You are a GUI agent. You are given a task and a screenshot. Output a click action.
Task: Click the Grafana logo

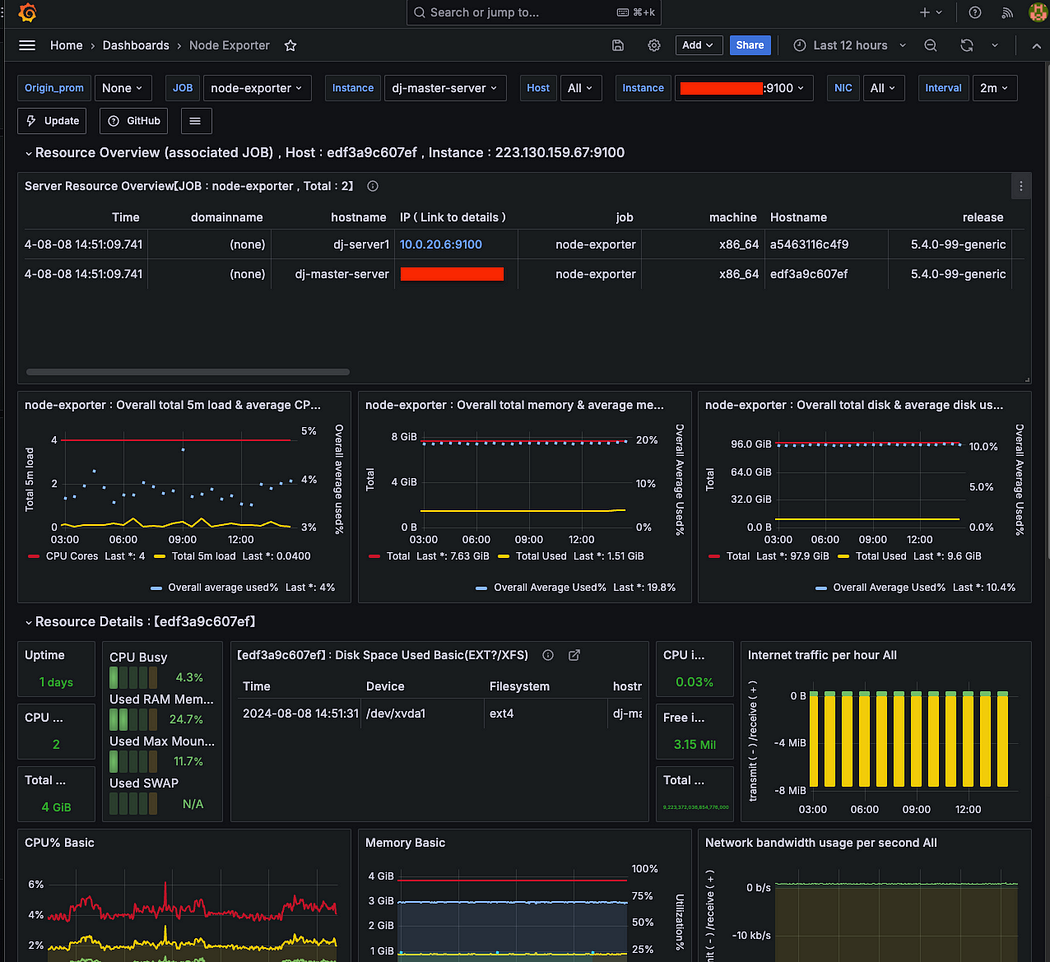[27, 13]
